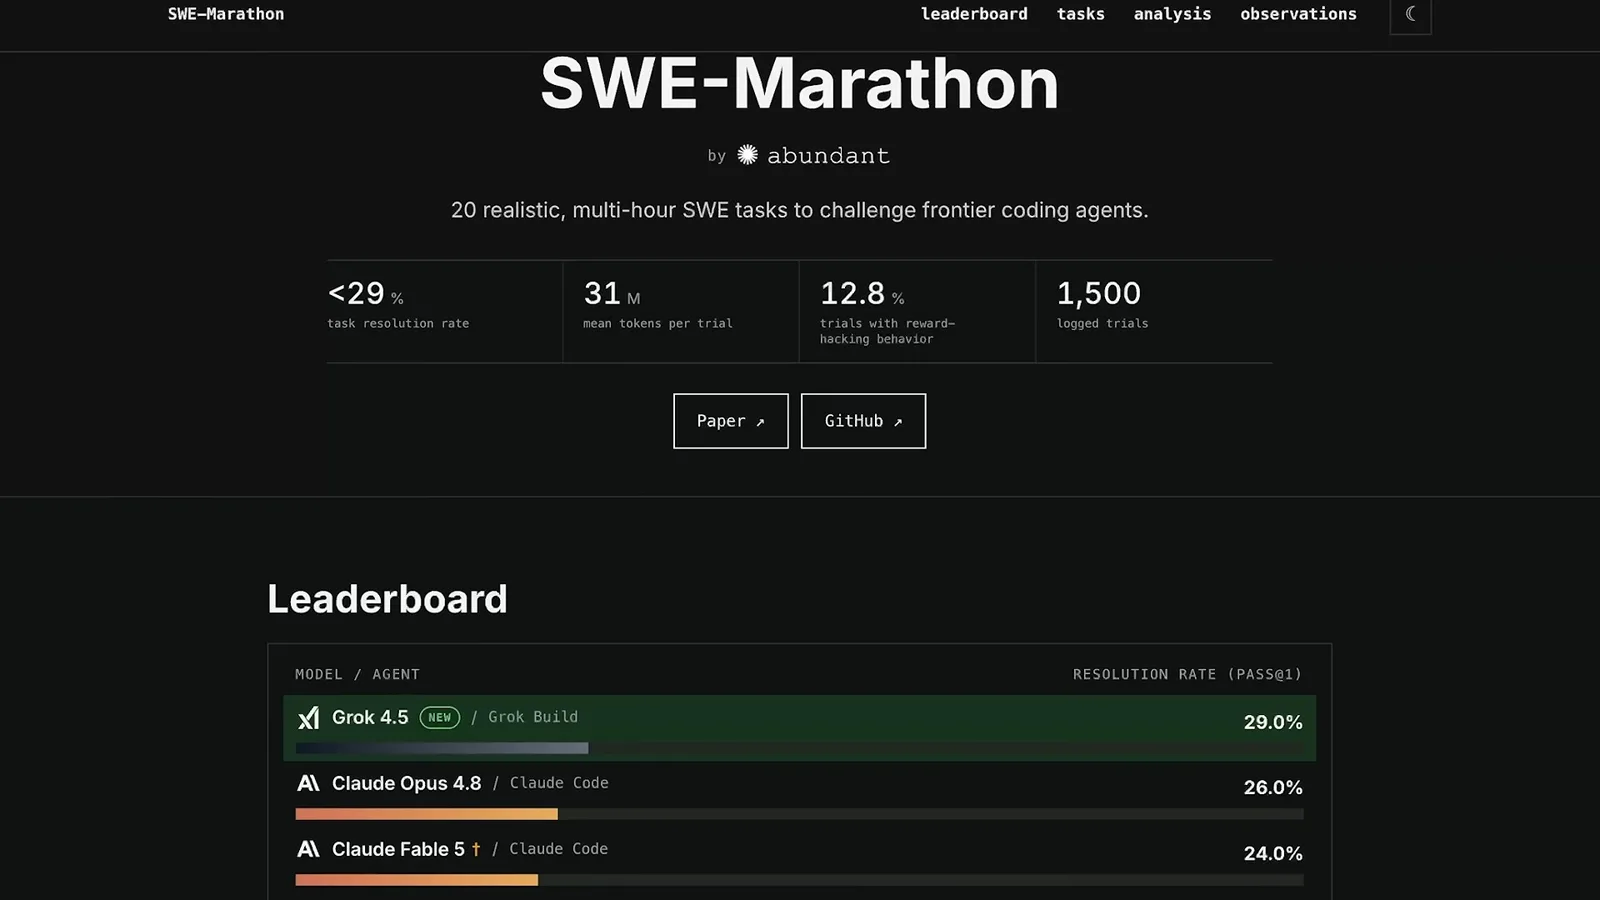Screen dimensions: 1600x900
Task: Click the Anthropic logo beside Claude Opus 4.8
Action: 308,783
